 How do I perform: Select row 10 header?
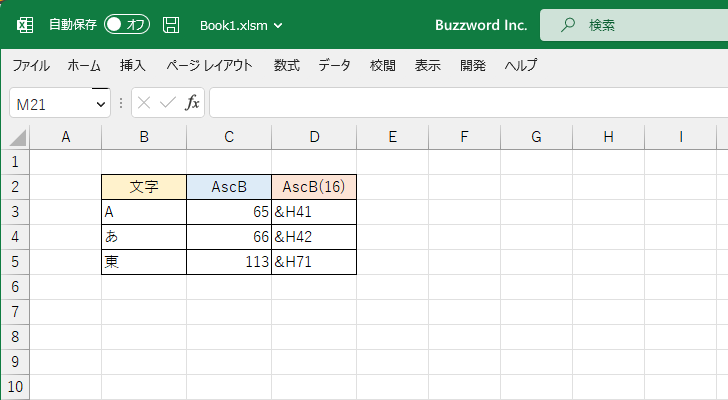[x=15, y=387]
